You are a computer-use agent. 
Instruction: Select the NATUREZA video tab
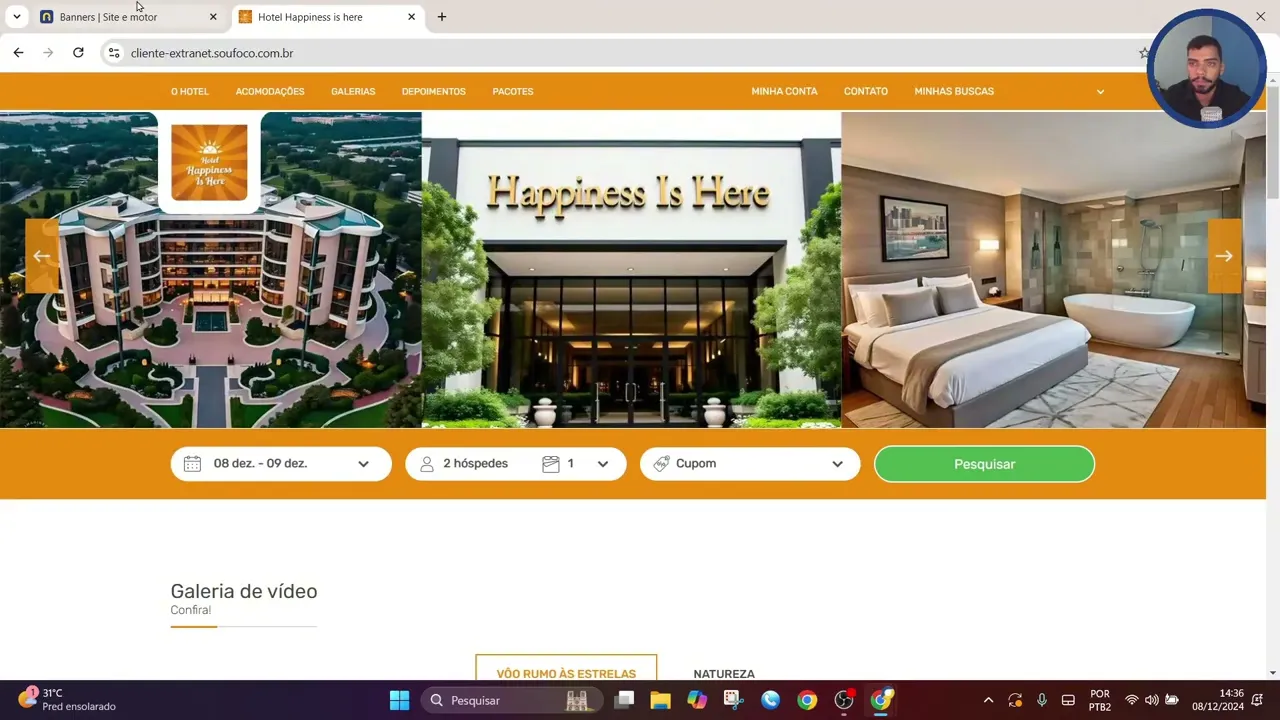724,674
